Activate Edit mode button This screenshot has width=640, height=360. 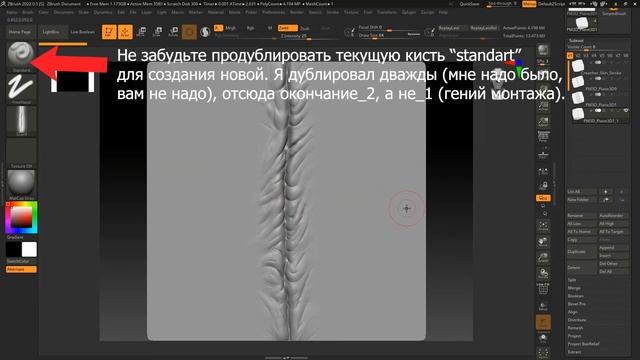(x=109, y=32)
